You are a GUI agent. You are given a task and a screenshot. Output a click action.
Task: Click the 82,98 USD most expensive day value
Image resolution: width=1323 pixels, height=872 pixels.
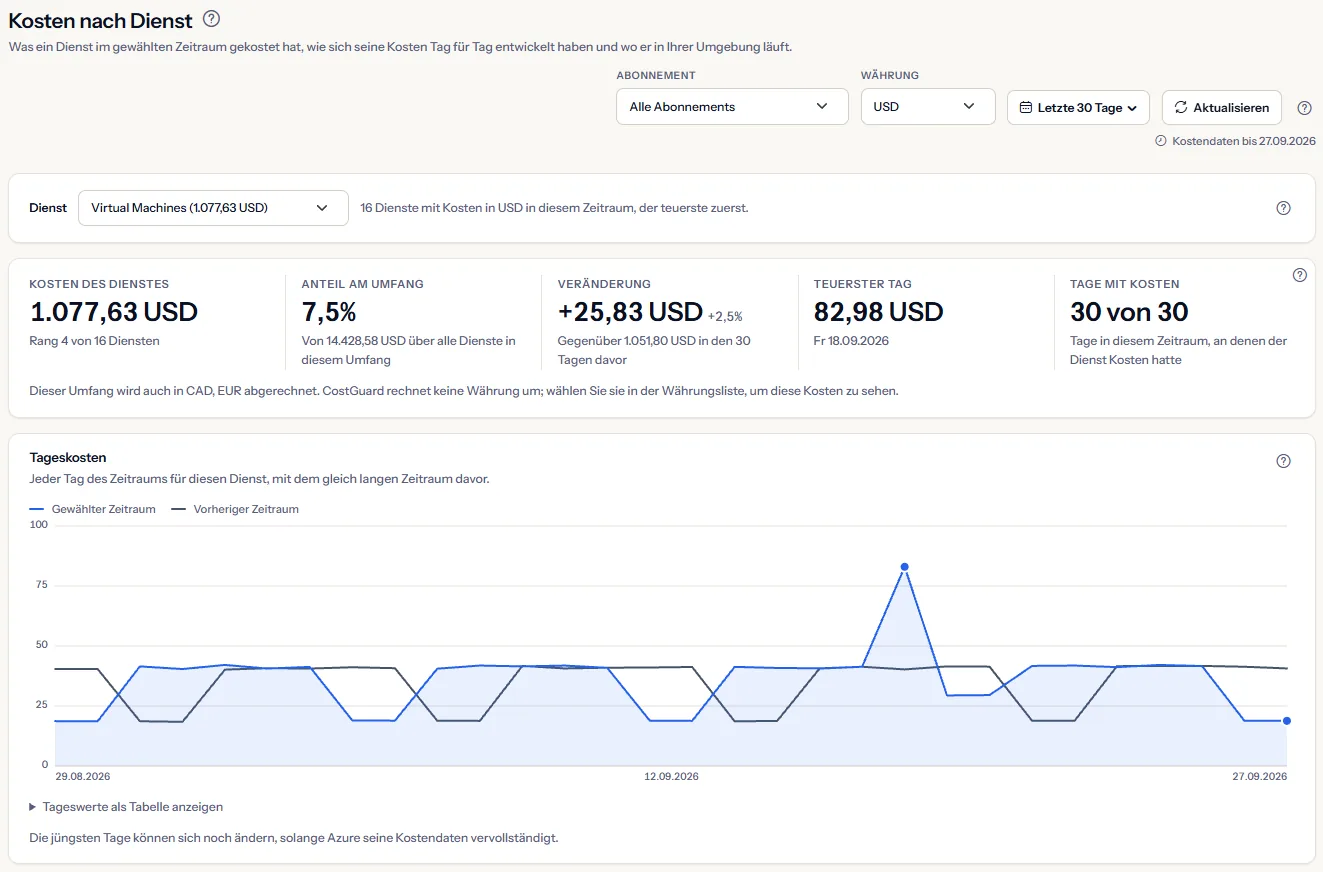[879, 312]
